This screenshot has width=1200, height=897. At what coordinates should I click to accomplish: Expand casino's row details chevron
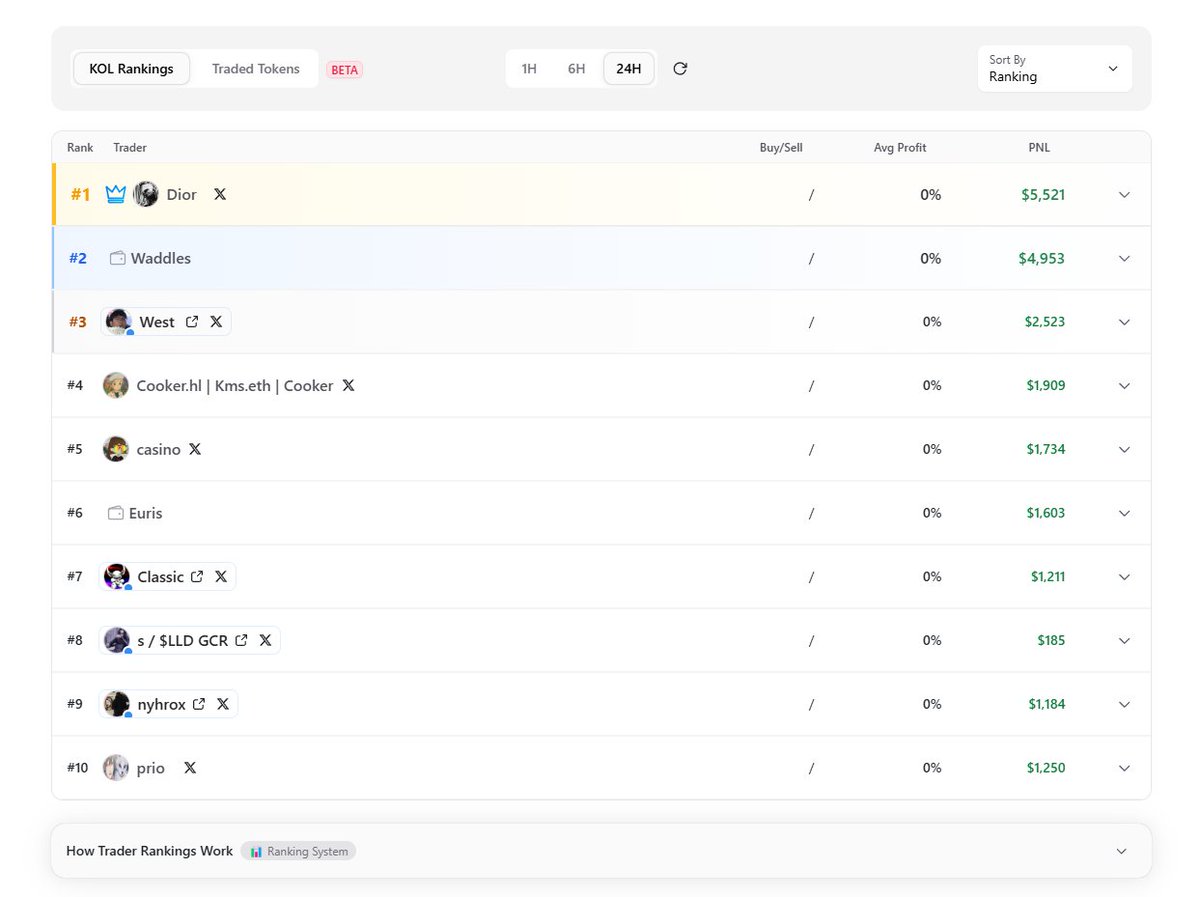(1125, 450)
